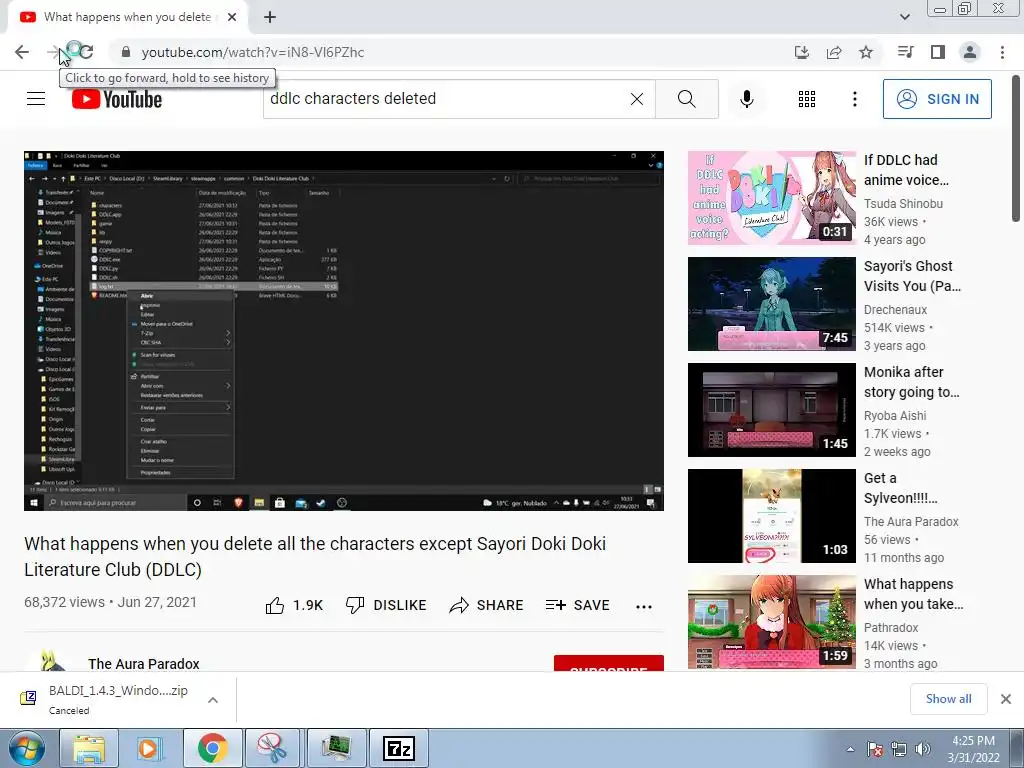The height and width of the screenshot is (768, 1024).
Task: Close the YouTube browser tab
Action: [232, 18]
